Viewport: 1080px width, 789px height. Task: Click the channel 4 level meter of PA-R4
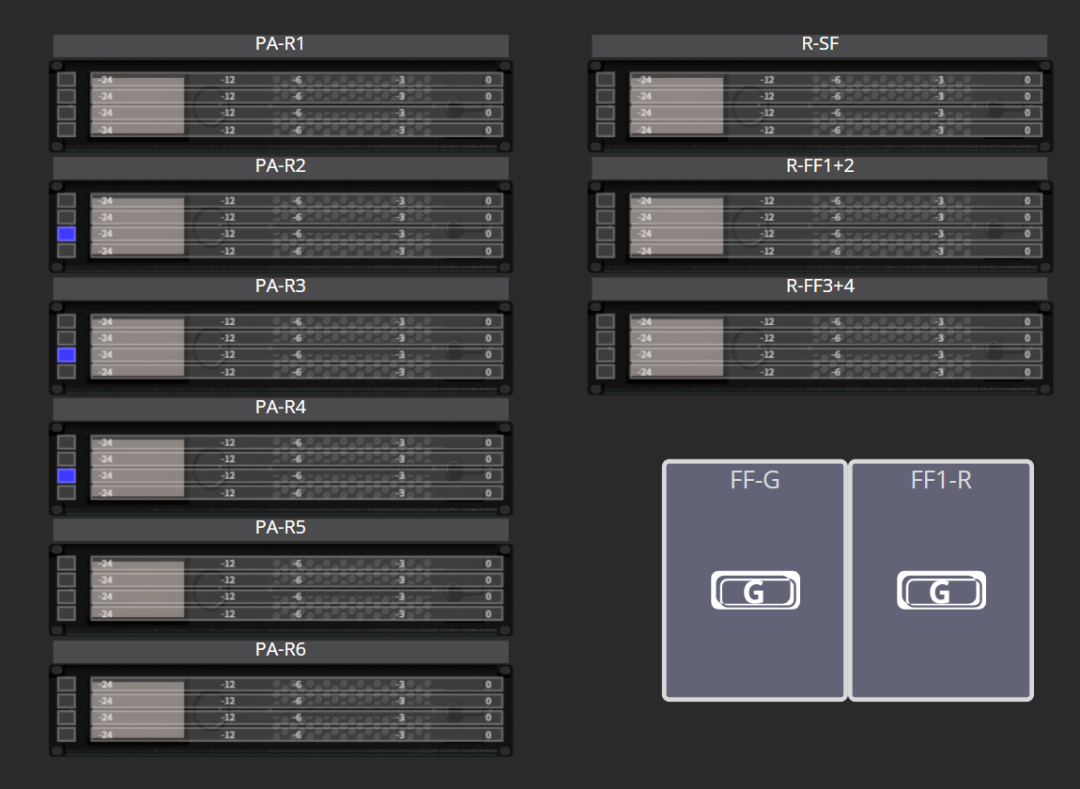click(296, 492)
